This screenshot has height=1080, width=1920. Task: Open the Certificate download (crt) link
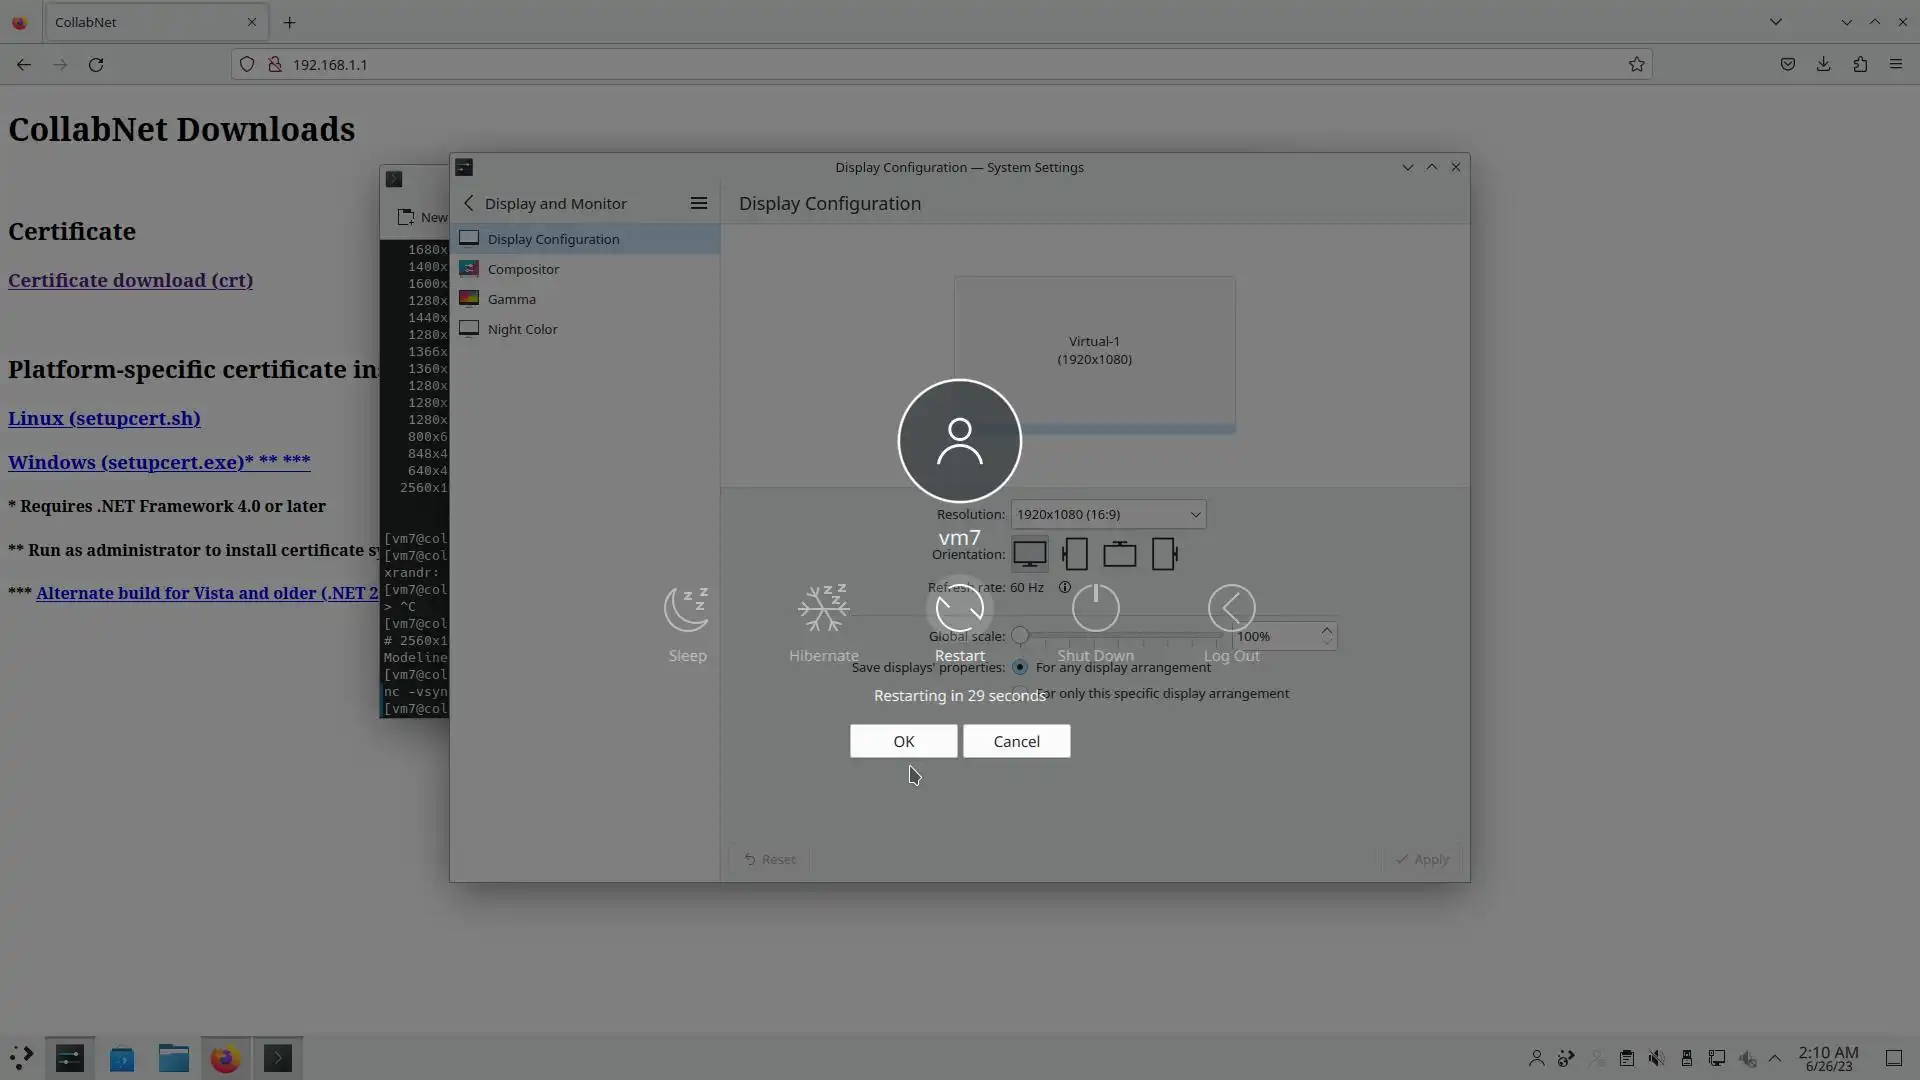[130, 280]
